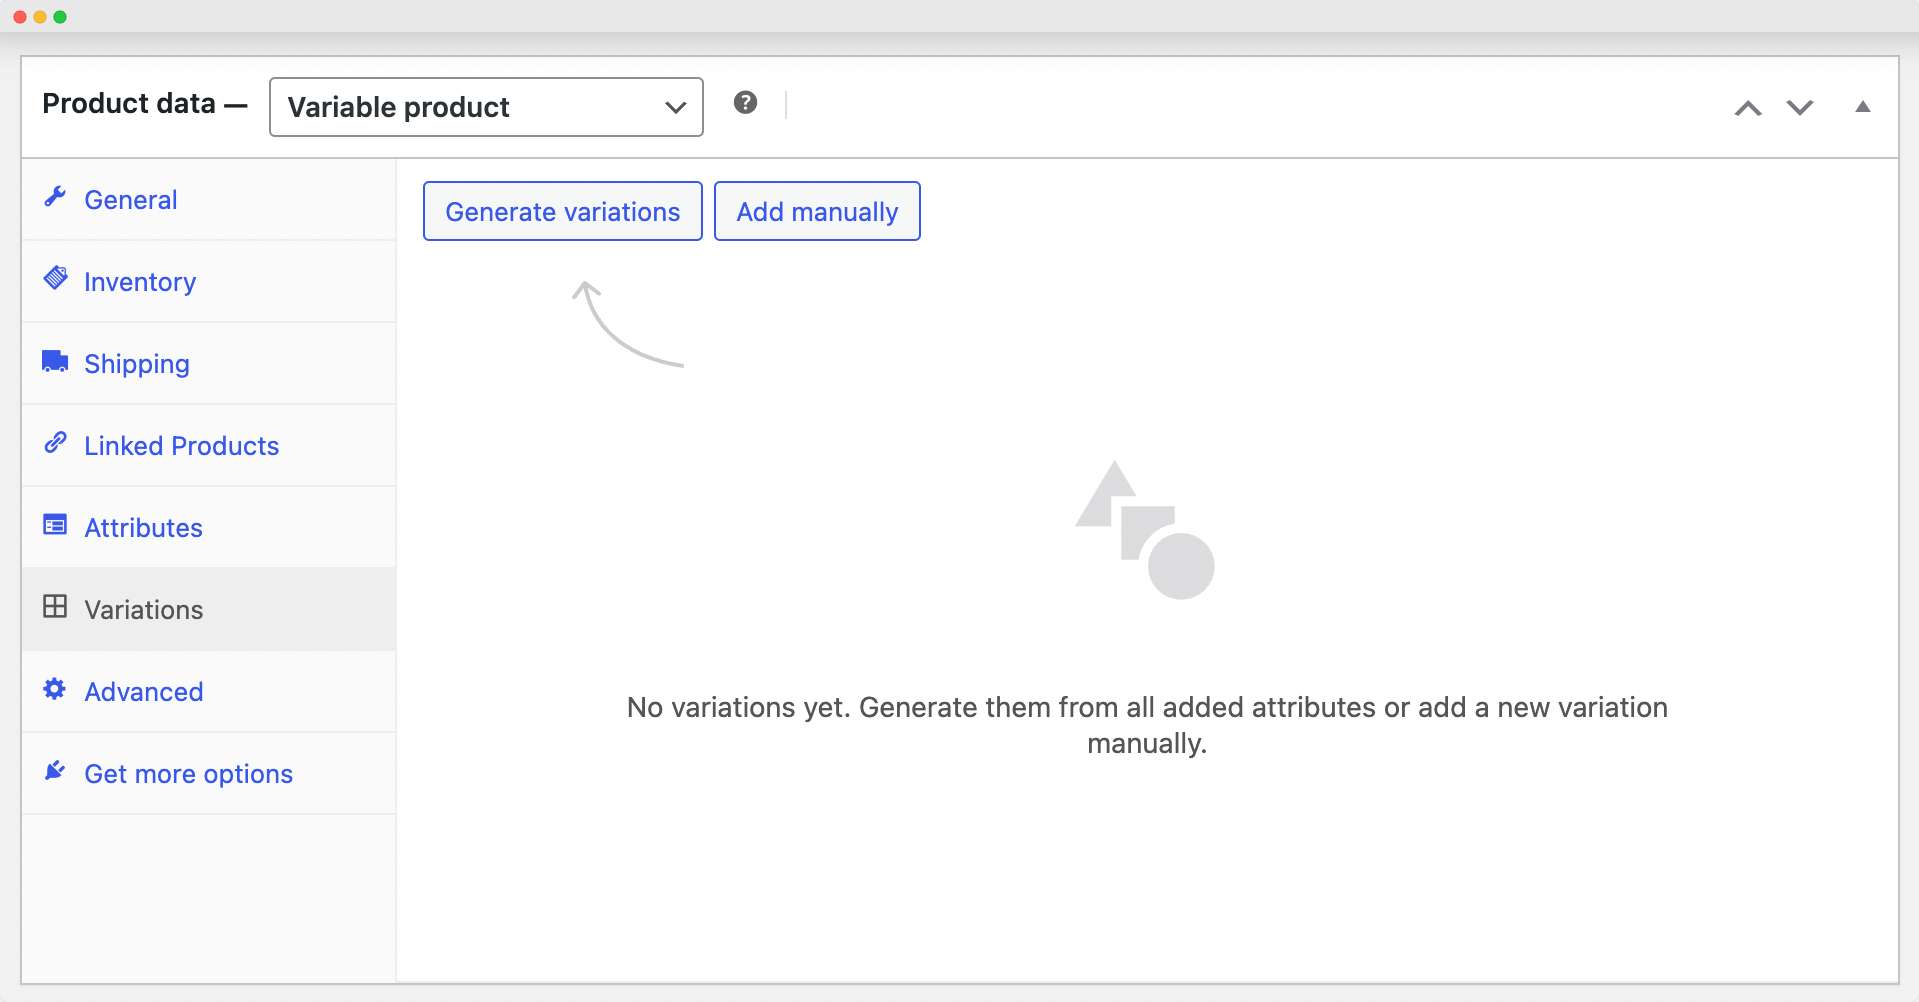Select the Attributes tab label
This screenshot has height=1002, width=1919.
143,528
